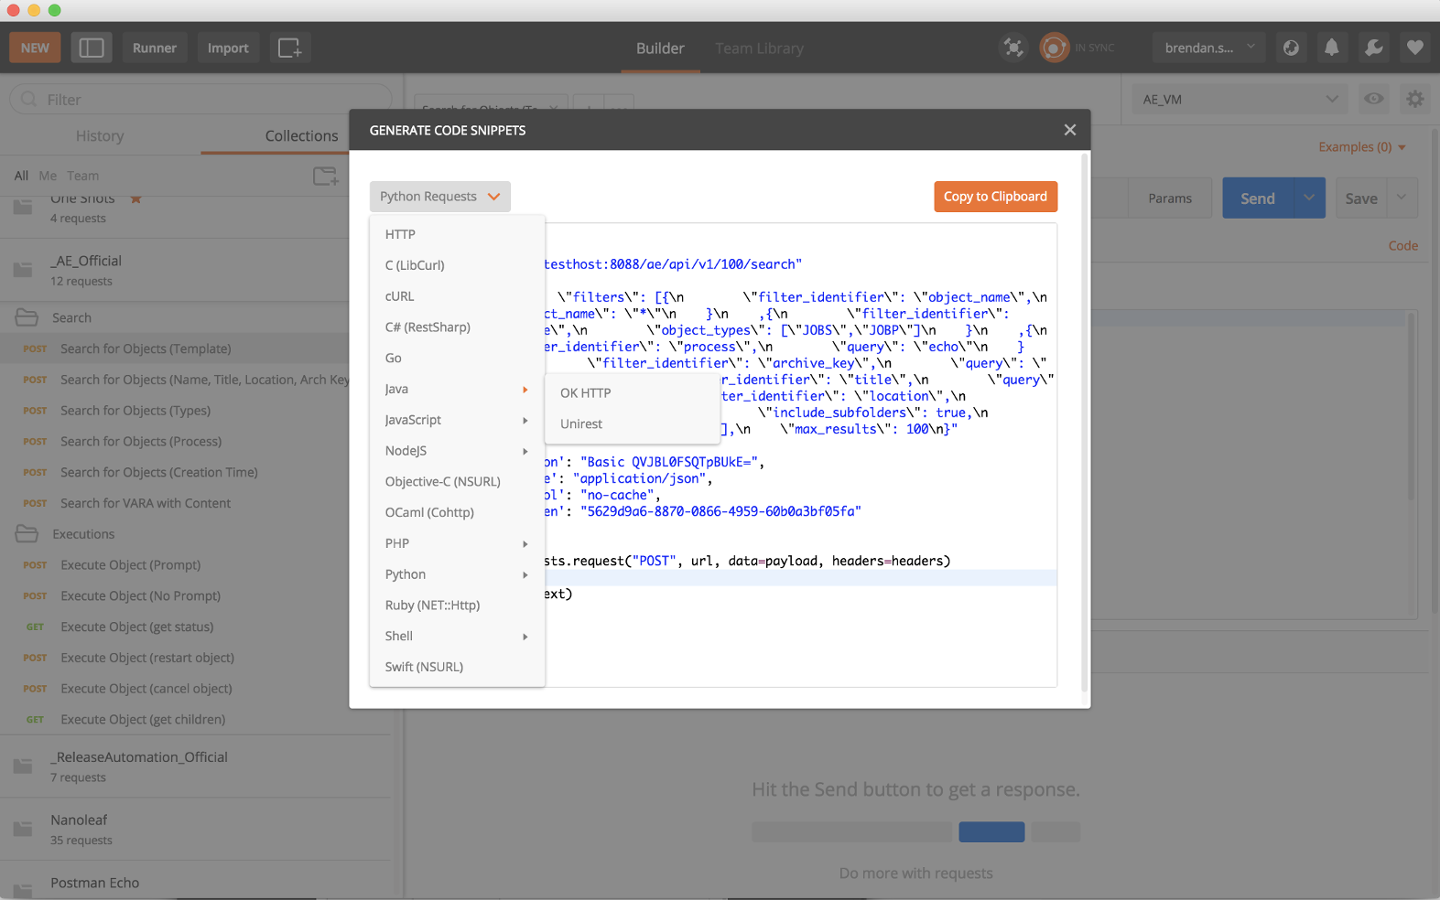Toggle the two-pane sidebar layout icon

click(91, 47)
